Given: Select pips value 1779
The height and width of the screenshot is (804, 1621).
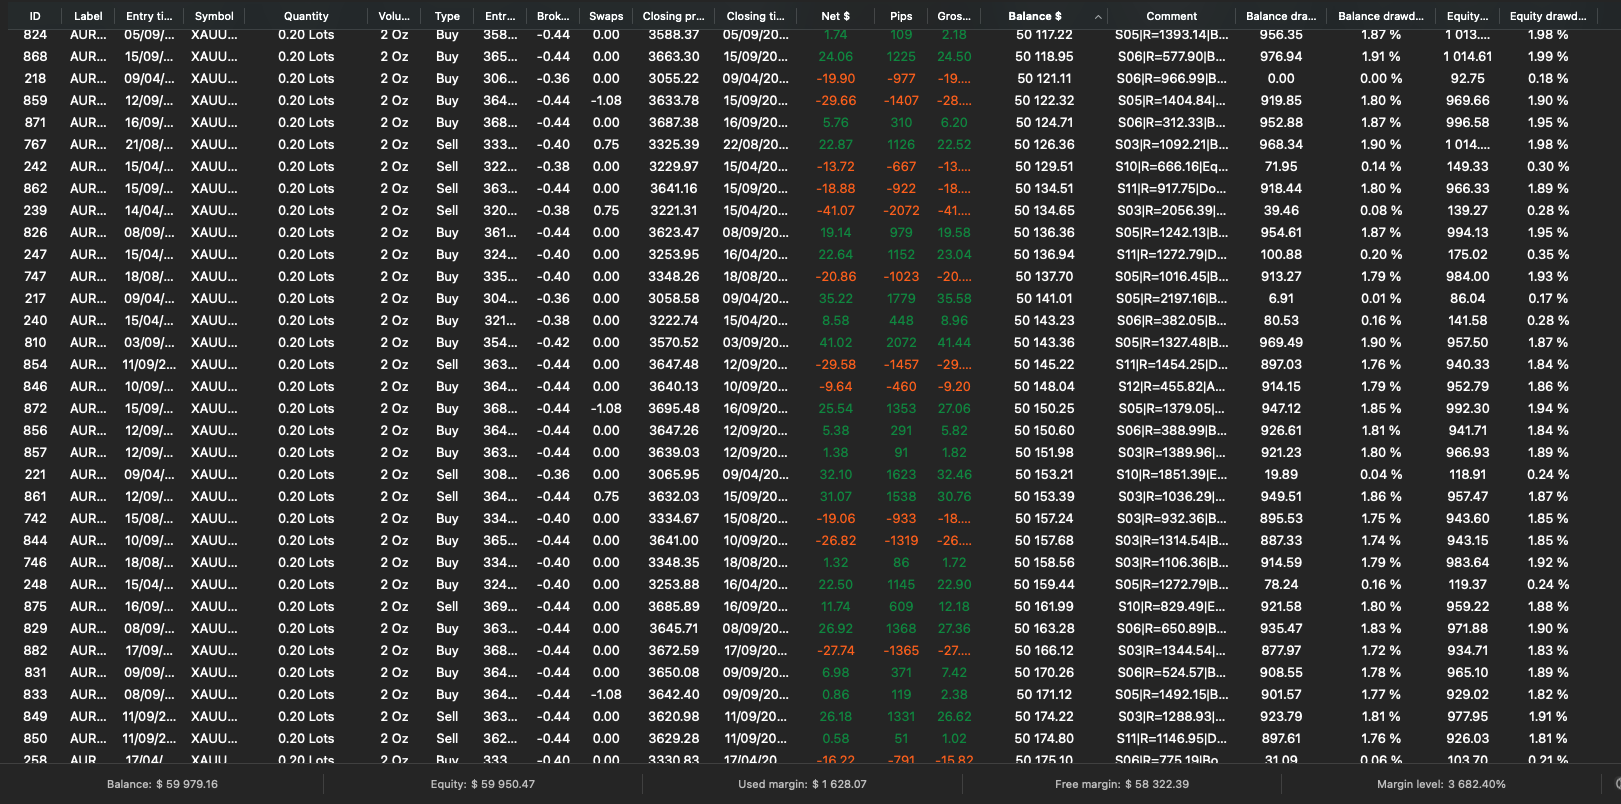Looking at the screenshot, I should [x=901, y=299].
